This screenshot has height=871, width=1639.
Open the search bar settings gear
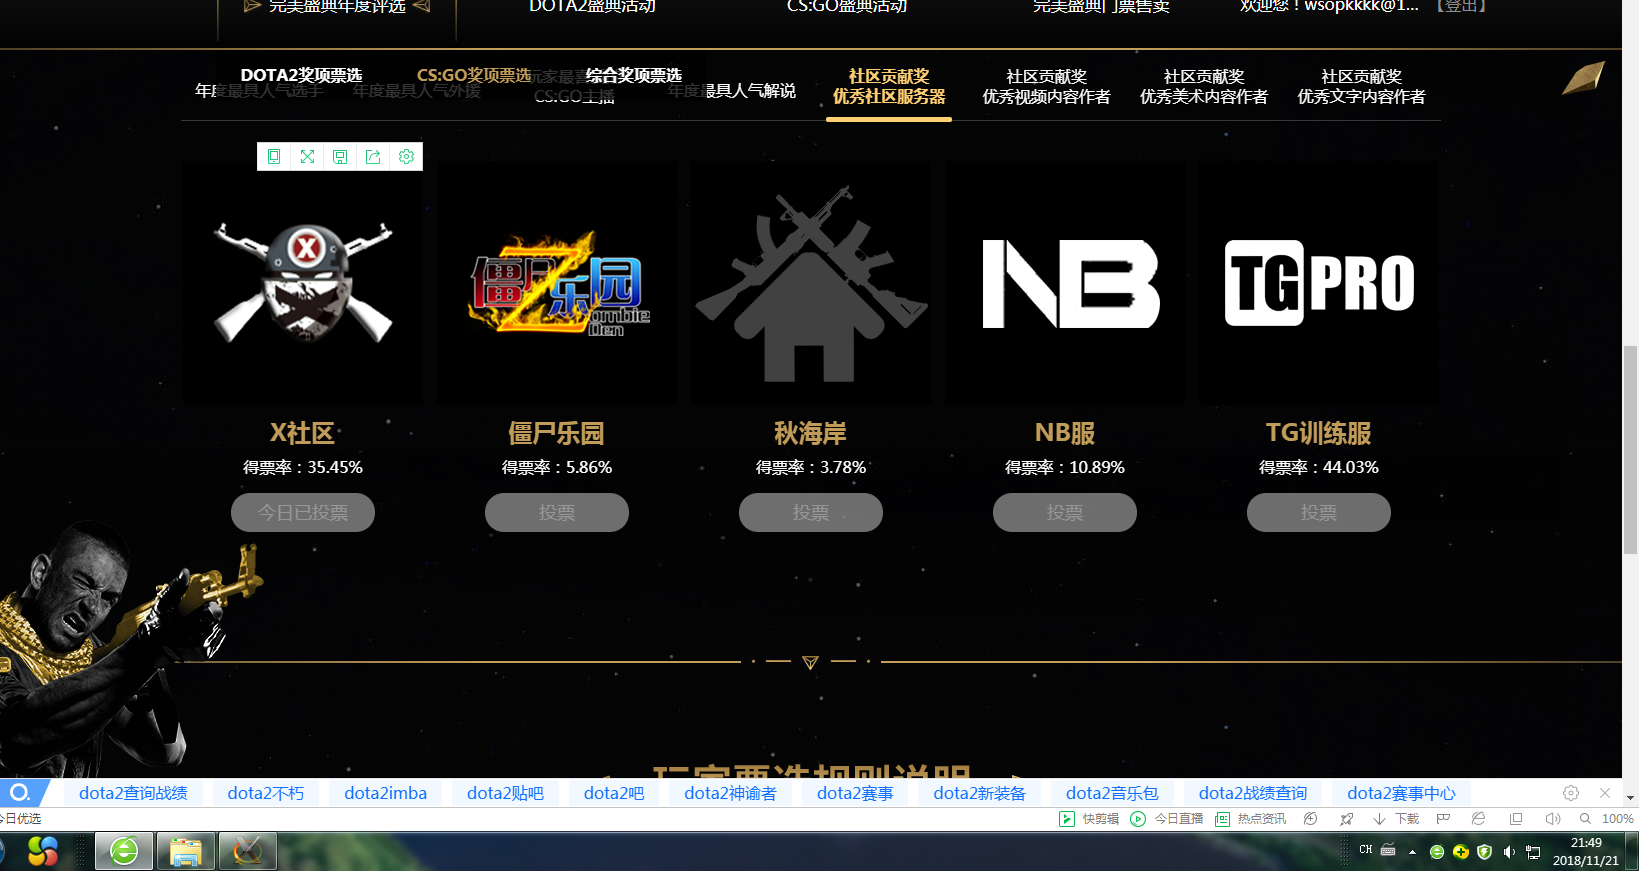(x=1571, y=793)
